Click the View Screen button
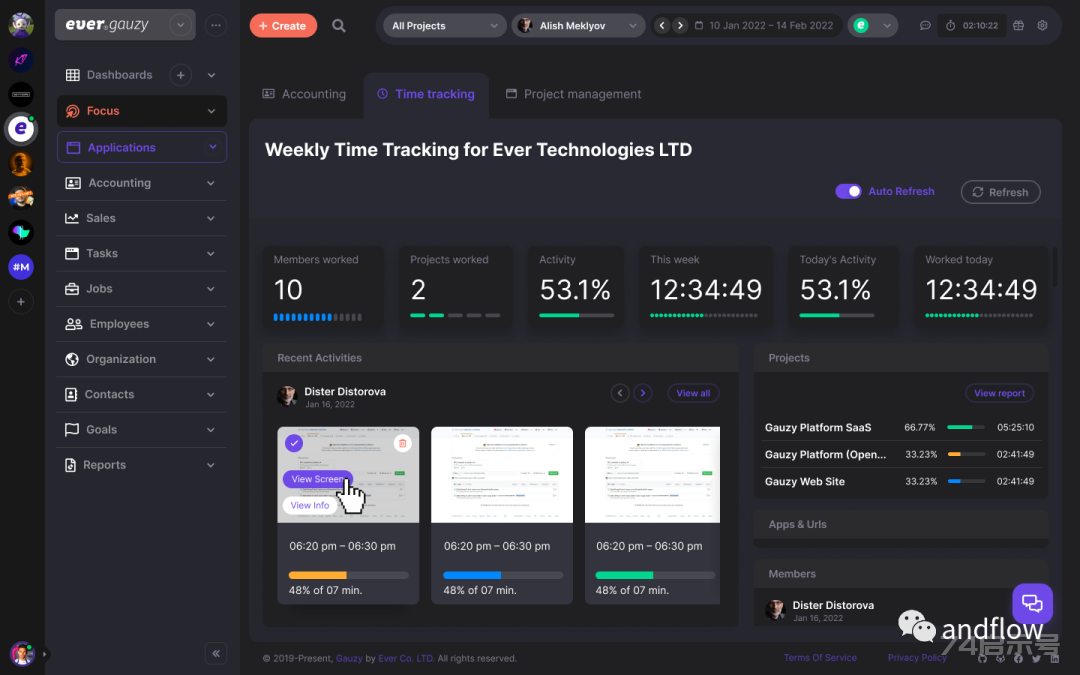Screen dimensions: 1080x675 (318, 479)
